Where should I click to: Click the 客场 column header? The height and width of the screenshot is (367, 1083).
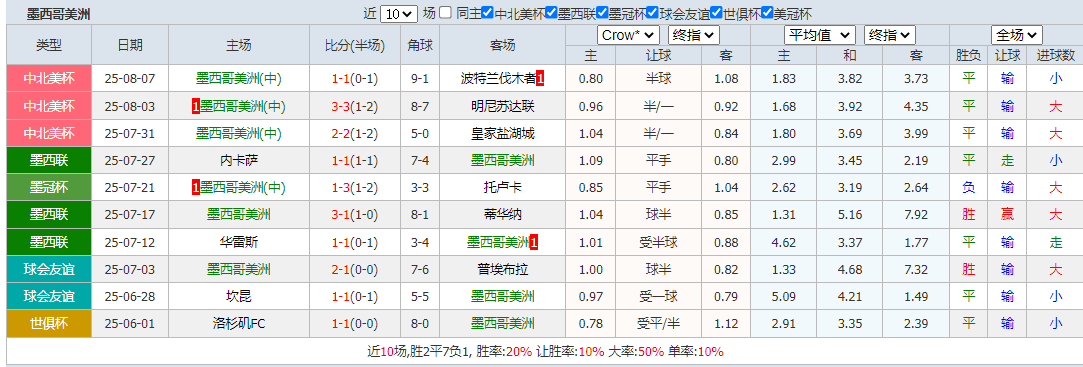[x=502, y=46]
